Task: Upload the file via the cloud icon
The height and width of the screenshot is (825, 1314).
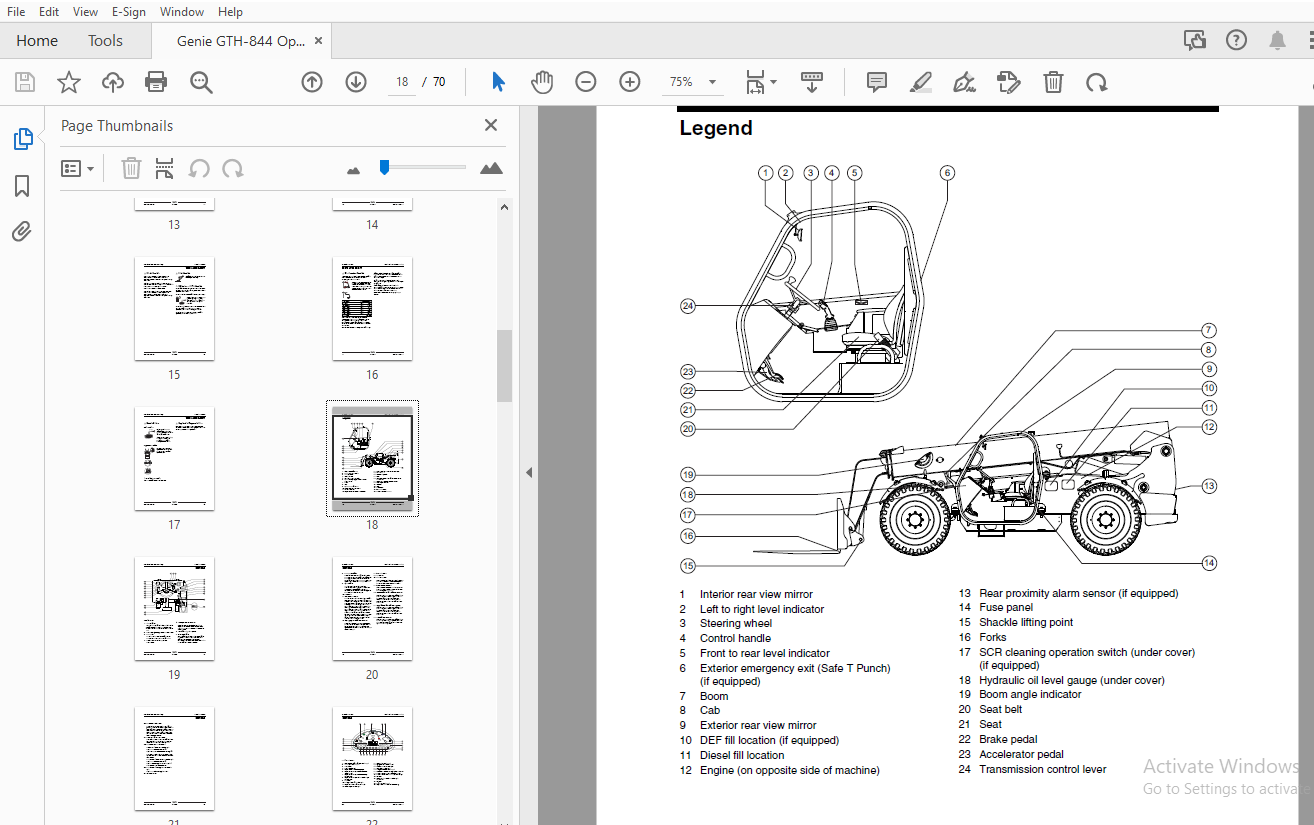Action: point(113,82)
